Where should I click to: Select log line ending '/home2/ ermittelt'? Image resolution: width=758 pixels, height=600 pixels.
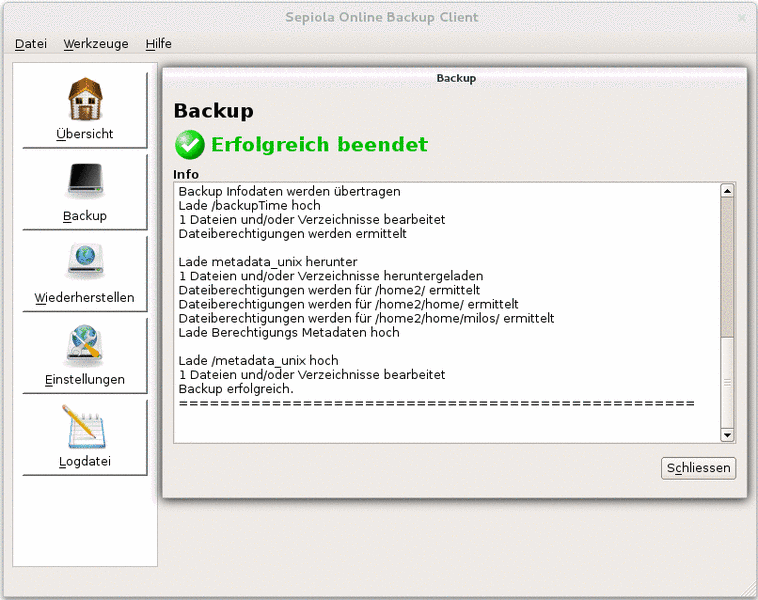click(329, 290)
